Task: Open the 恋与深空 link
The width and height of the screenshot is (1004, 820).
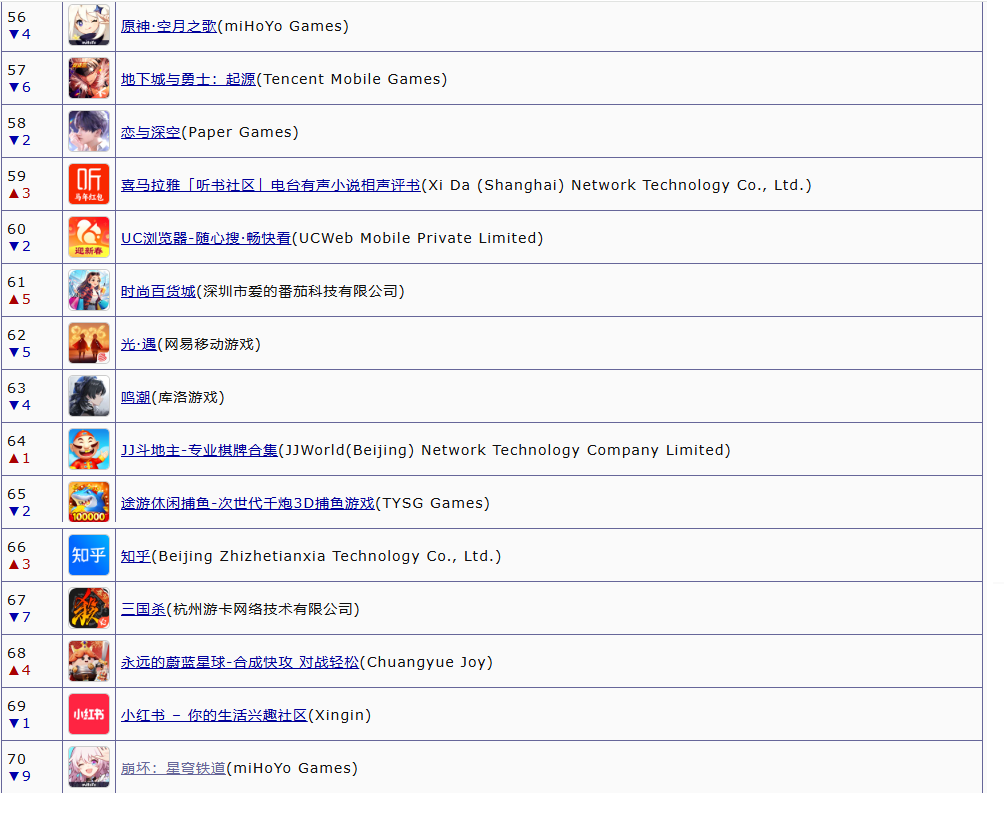Action: pyautogui.click(x=151, y=133)
